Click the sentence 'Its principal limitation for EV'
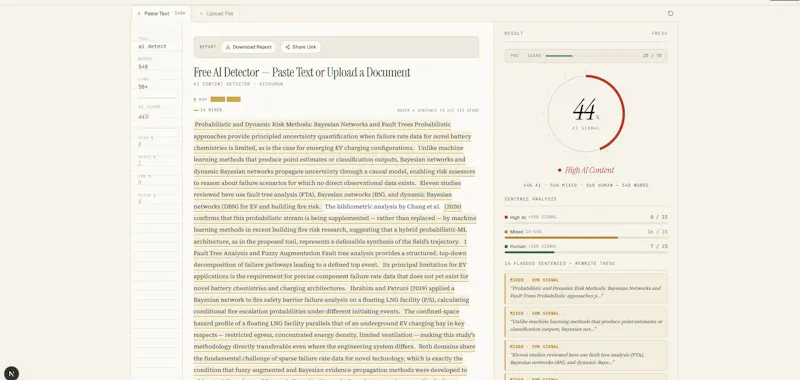Viewport: 800px width, 380px height. pos(331,276)
